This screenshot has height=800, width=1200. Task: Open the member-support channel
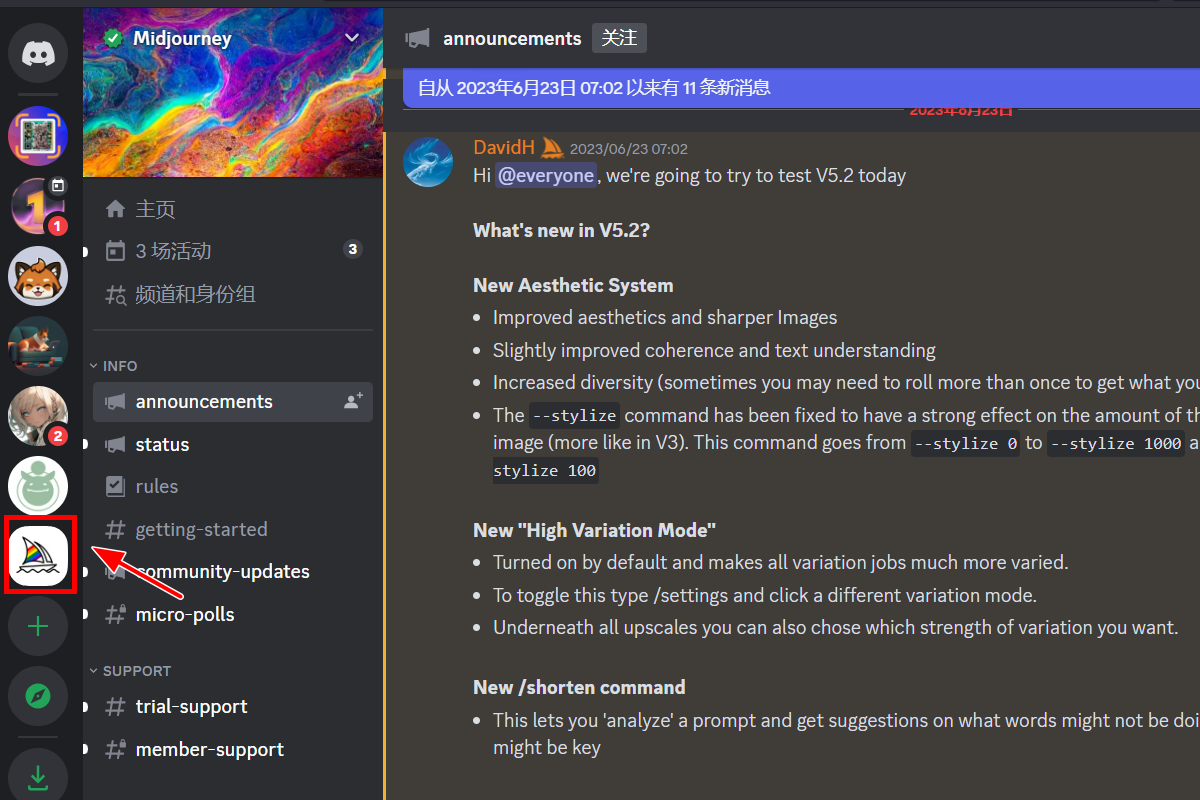pos(233,749)
